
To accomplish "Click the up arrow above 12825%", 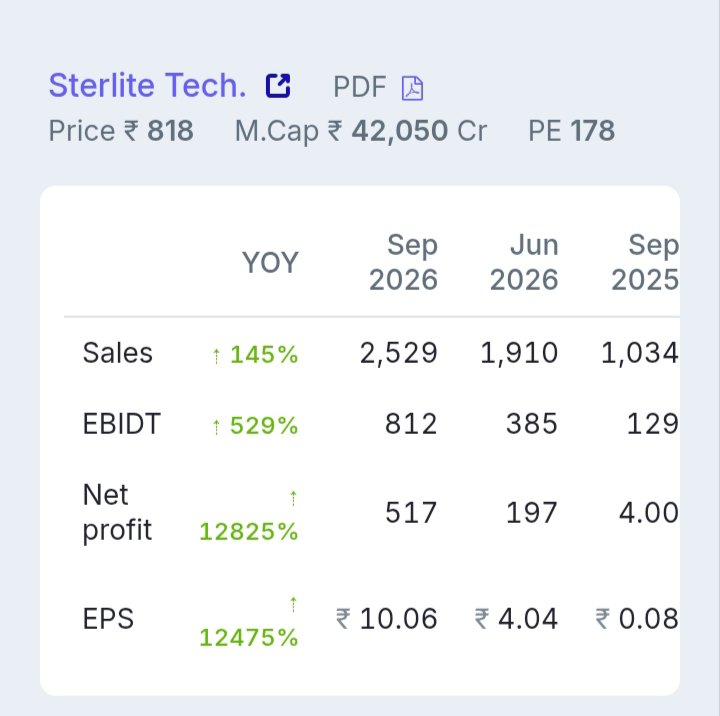I will click(293, 498).
